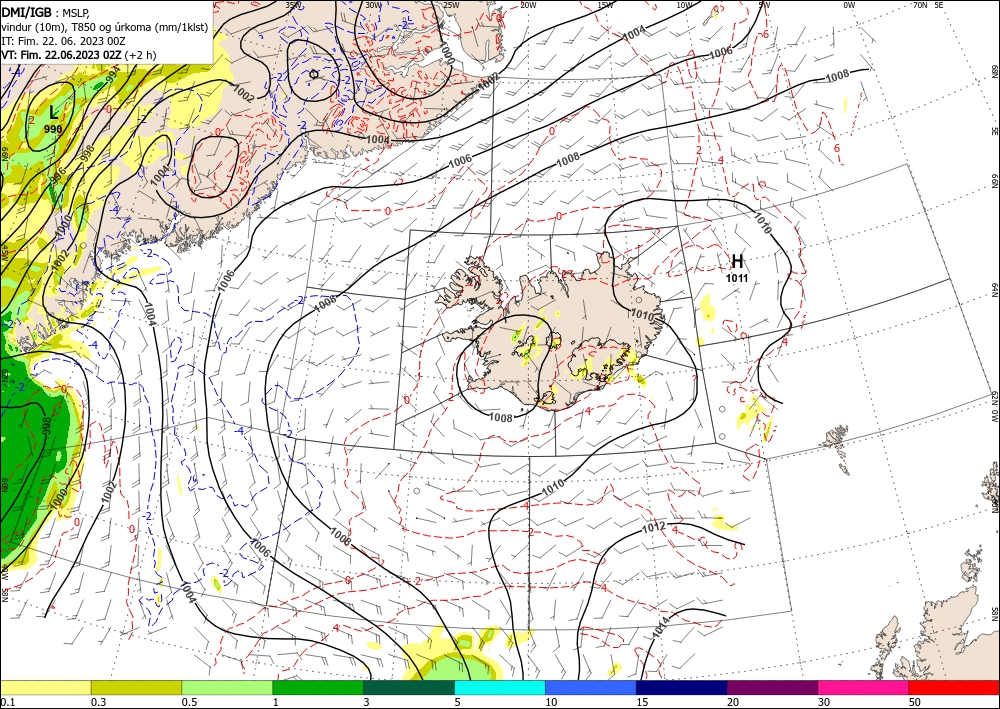This screenshot has width=1000, height=709.
Task: Click the navy 15 mm legend swatch
Action: tap(682, 687)
